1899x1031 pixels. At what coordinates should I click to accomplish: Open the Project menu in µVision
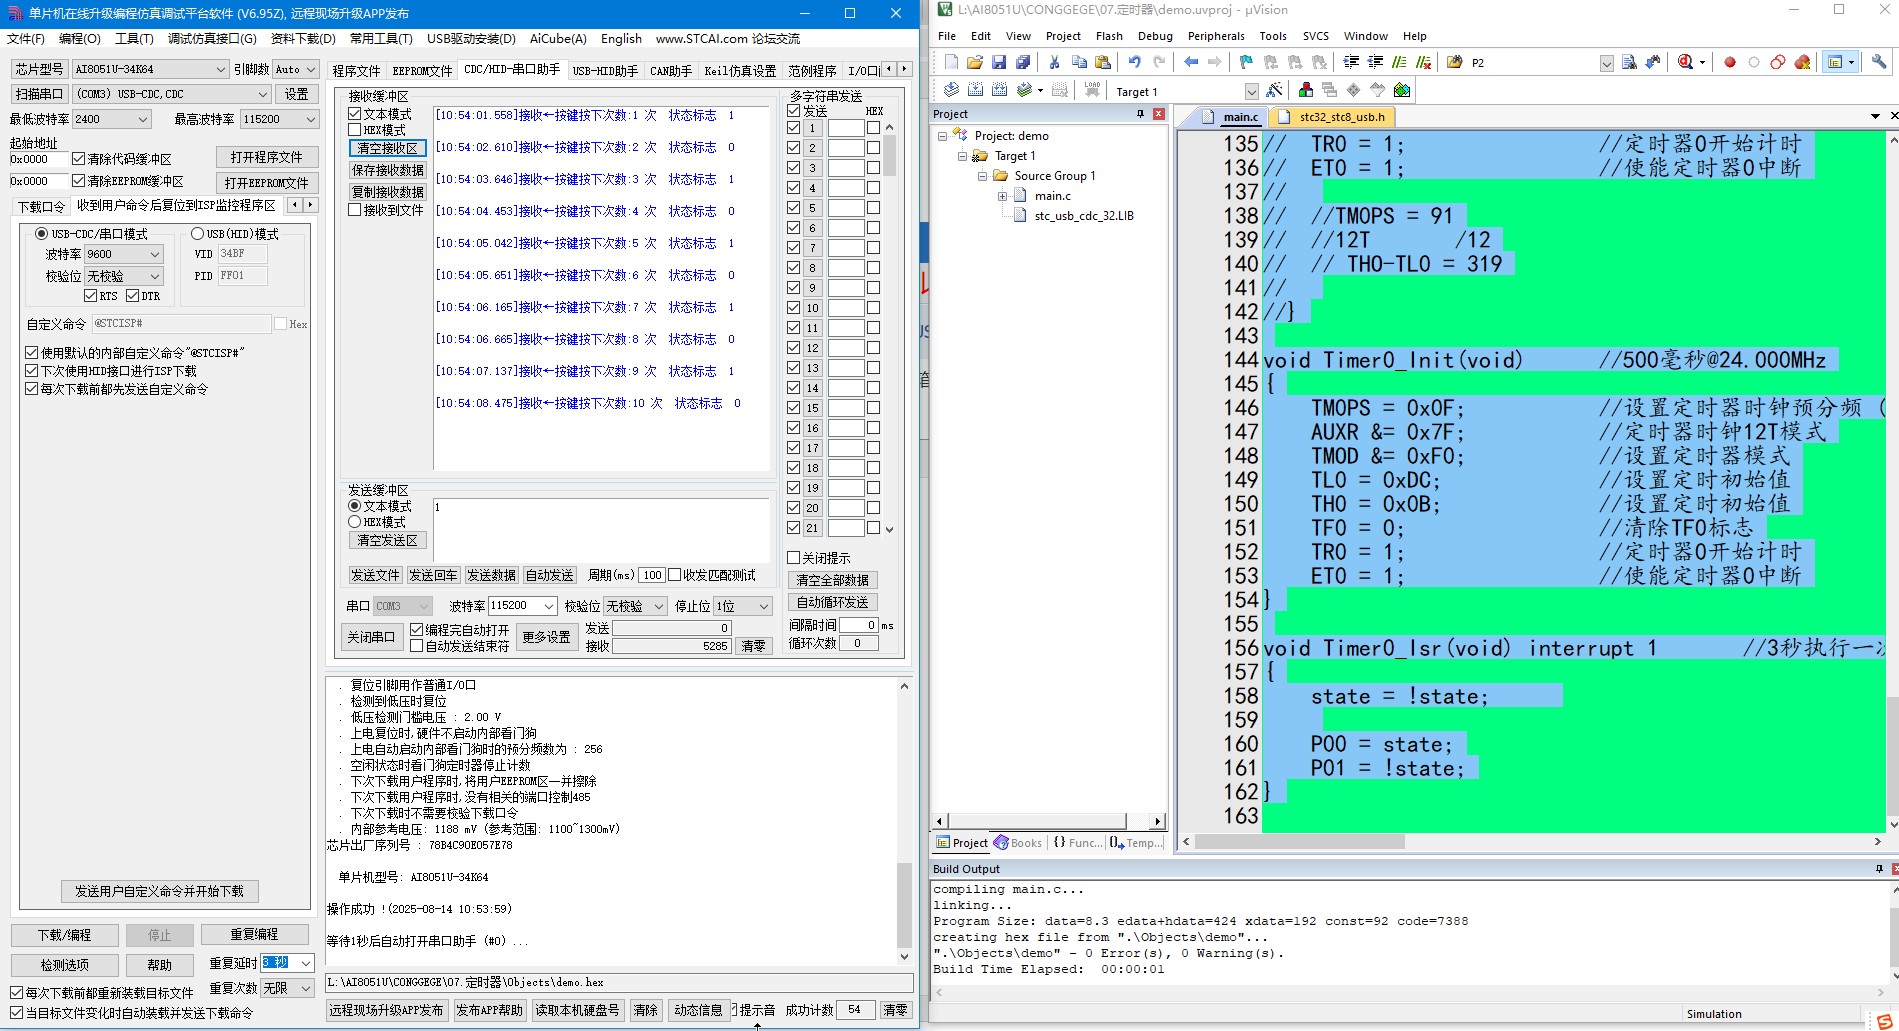tap(1063, 36)
